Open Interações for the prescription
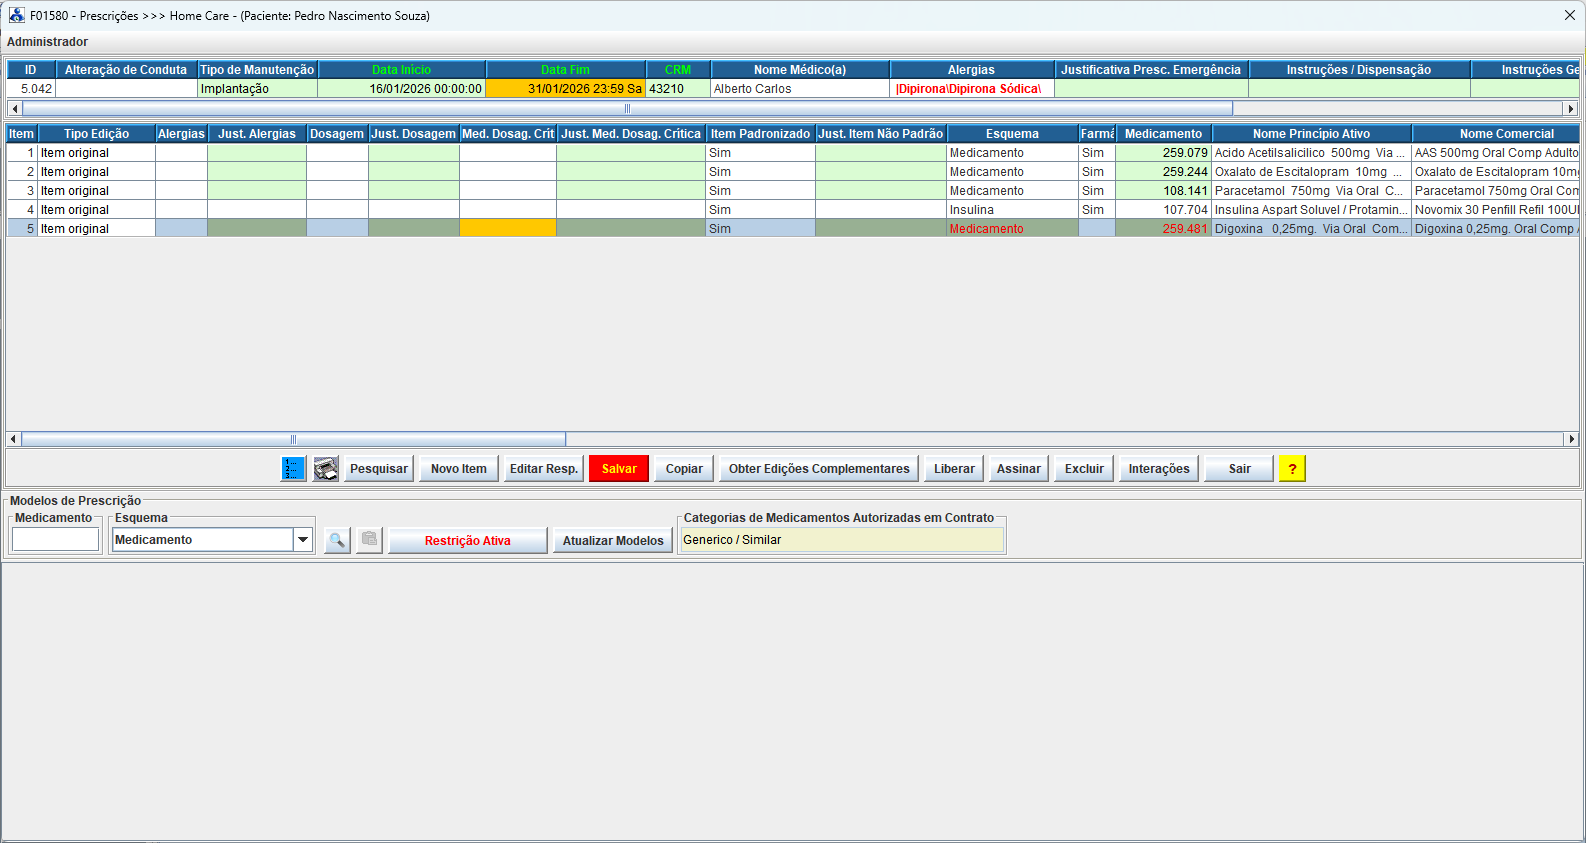The image size is (1586, 843). 1158,469
